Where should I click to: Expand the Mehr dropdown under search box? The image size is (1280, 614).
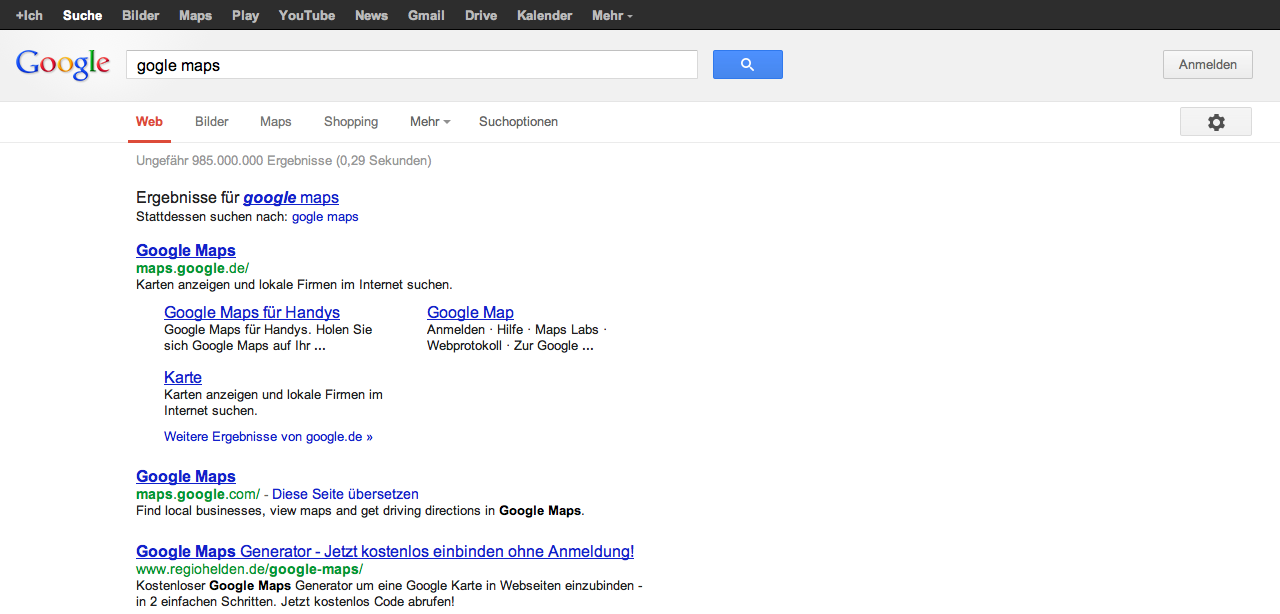[429, 122]
